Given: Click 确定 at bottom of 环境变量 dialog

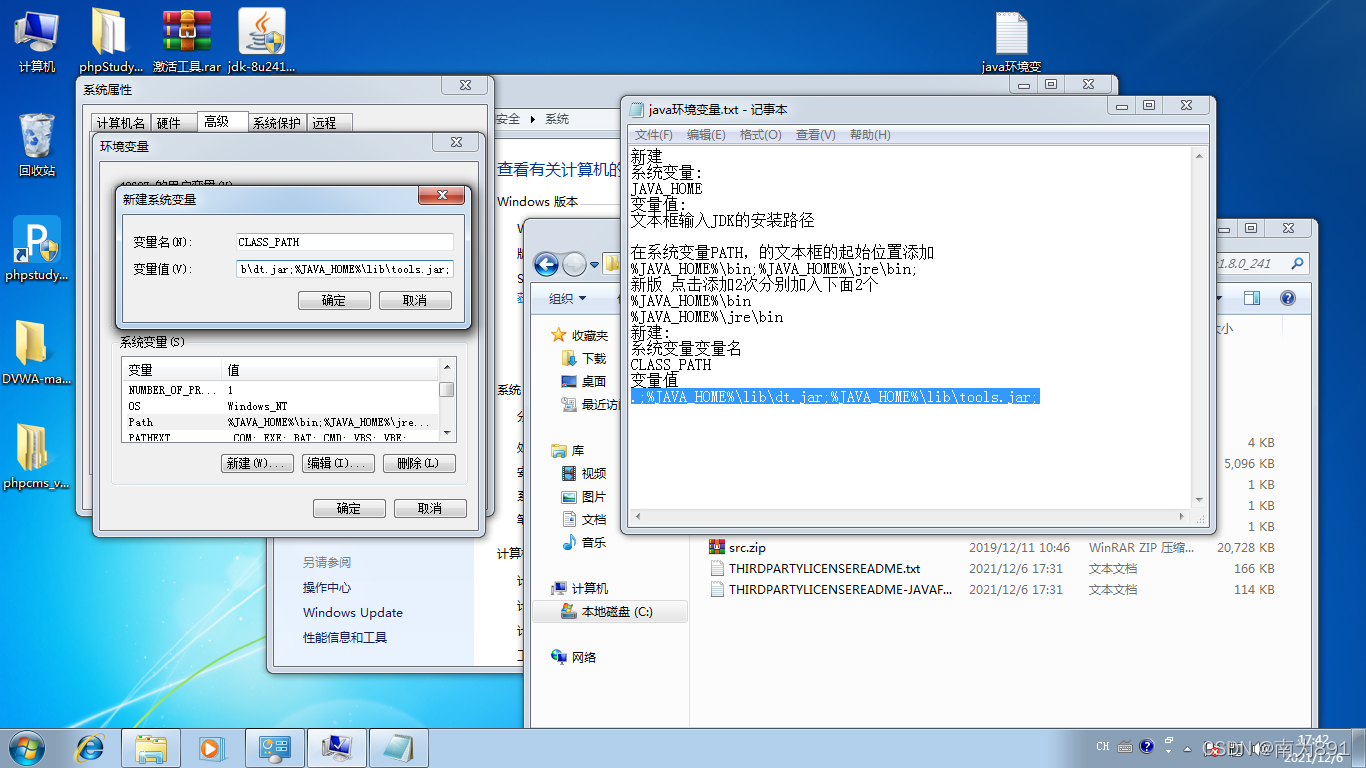Looking at the screenshot, I should [349, 508].
